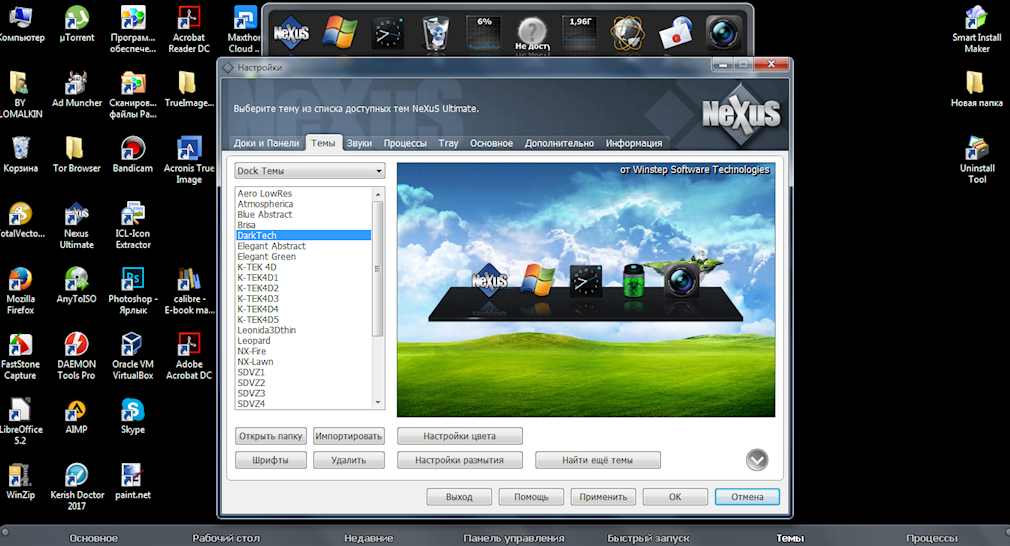Open Uninstall Tool desktop icon

coord(977,160)
